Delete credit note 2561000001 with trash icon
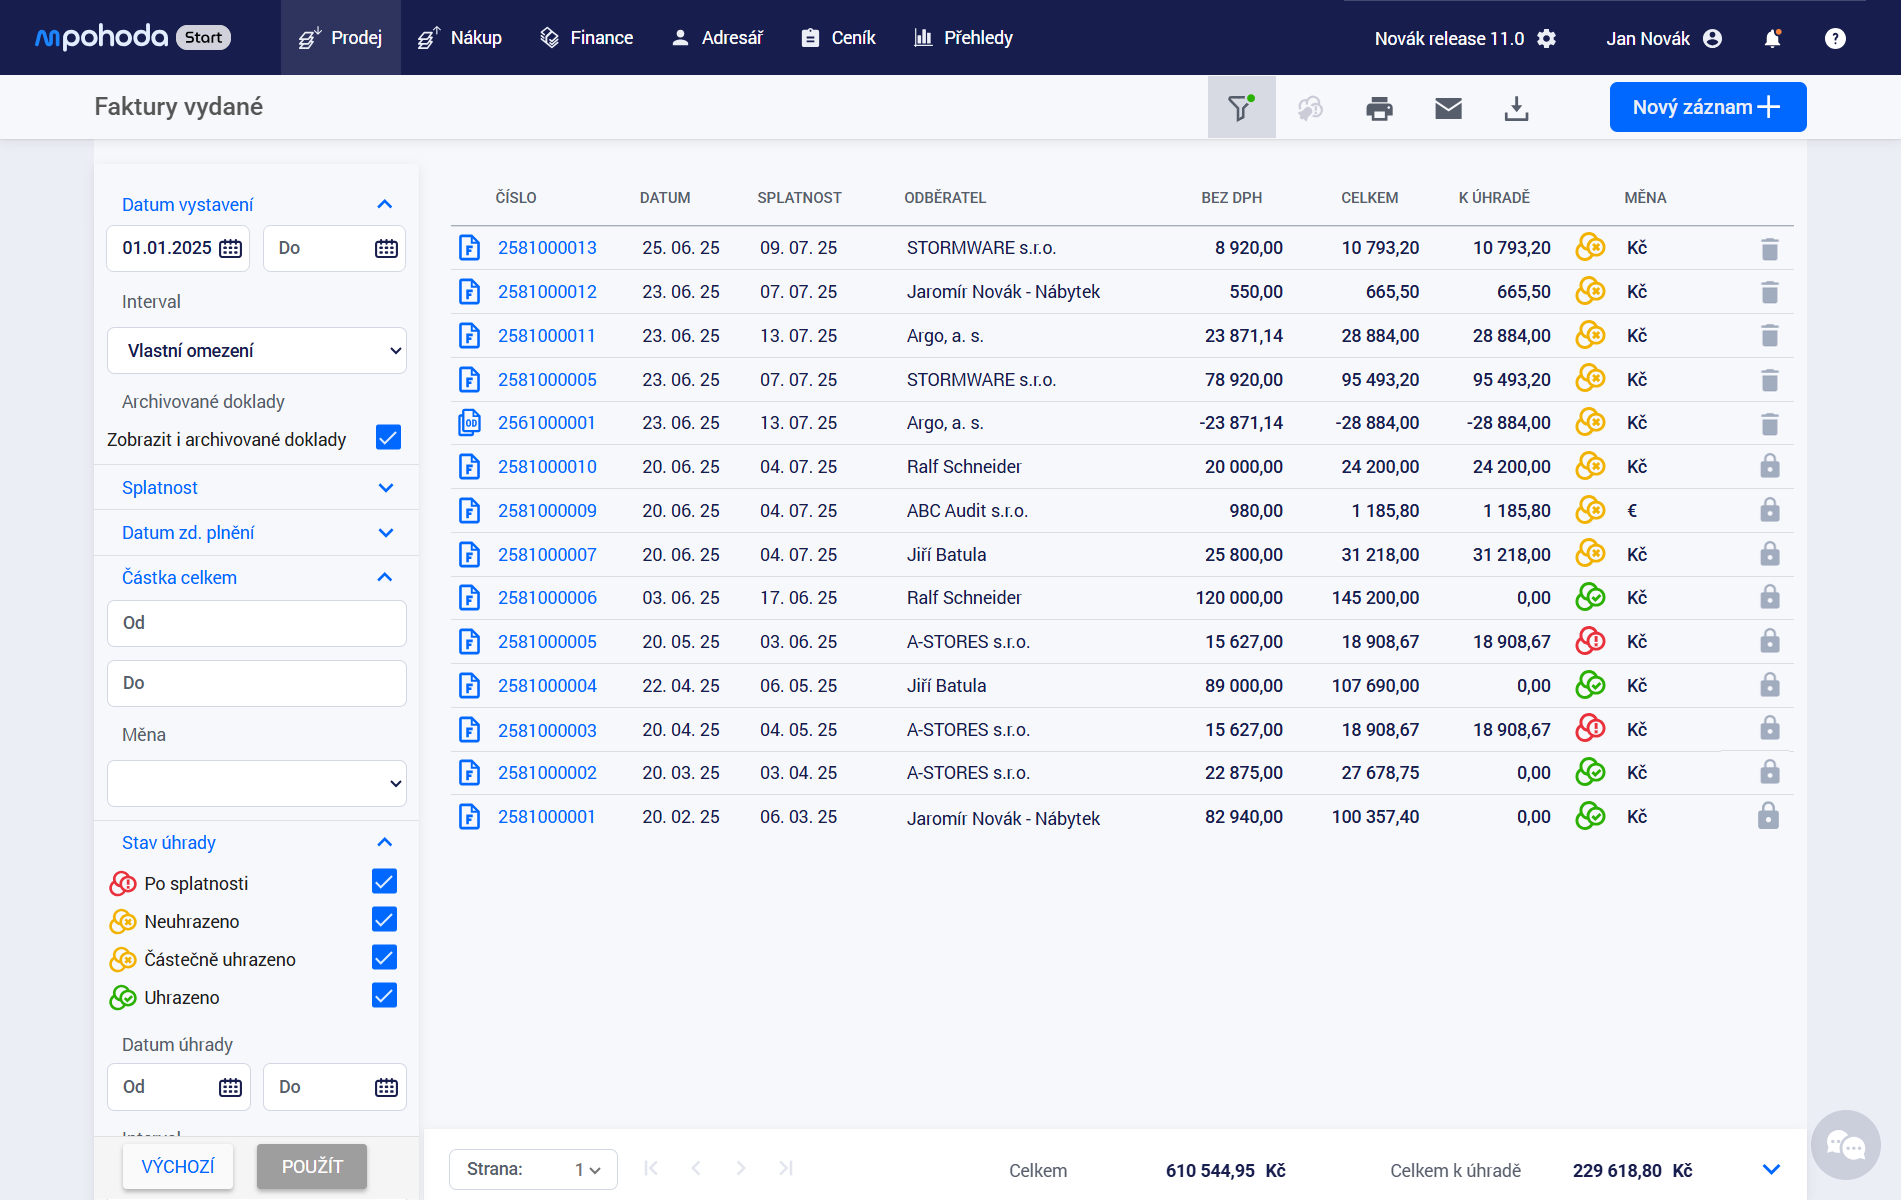This screenshot has height=1200, width=1901. click(x=1769, y=423)
